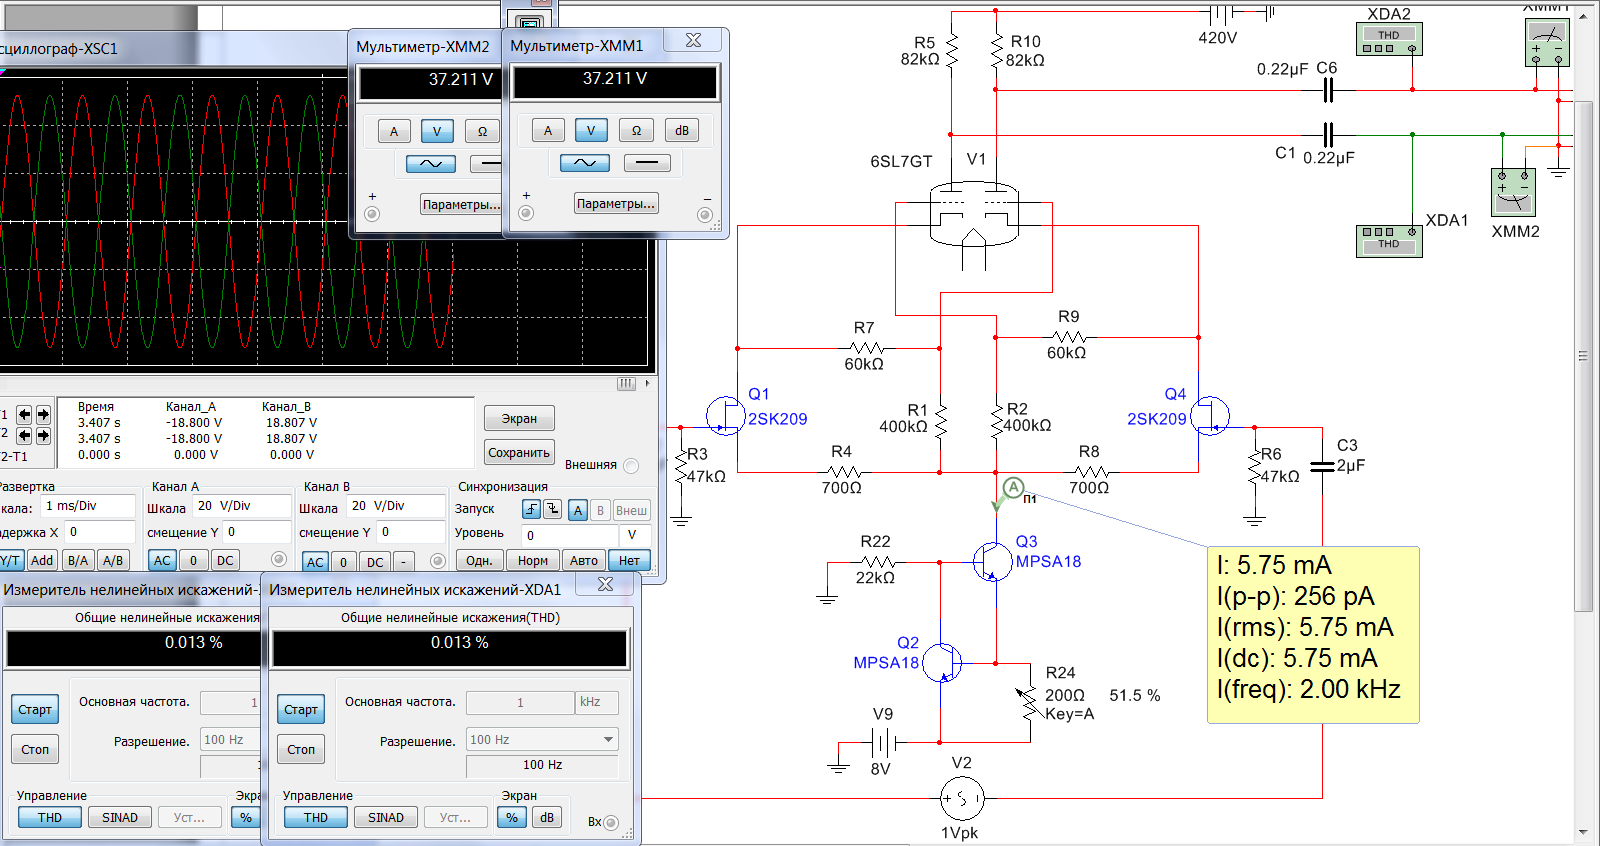Image resolution: width=1600 pixels, height=846 pixels.
Task: Select the Q3 MPSA18 transistor symbol
Action: [x=993, y=562]
